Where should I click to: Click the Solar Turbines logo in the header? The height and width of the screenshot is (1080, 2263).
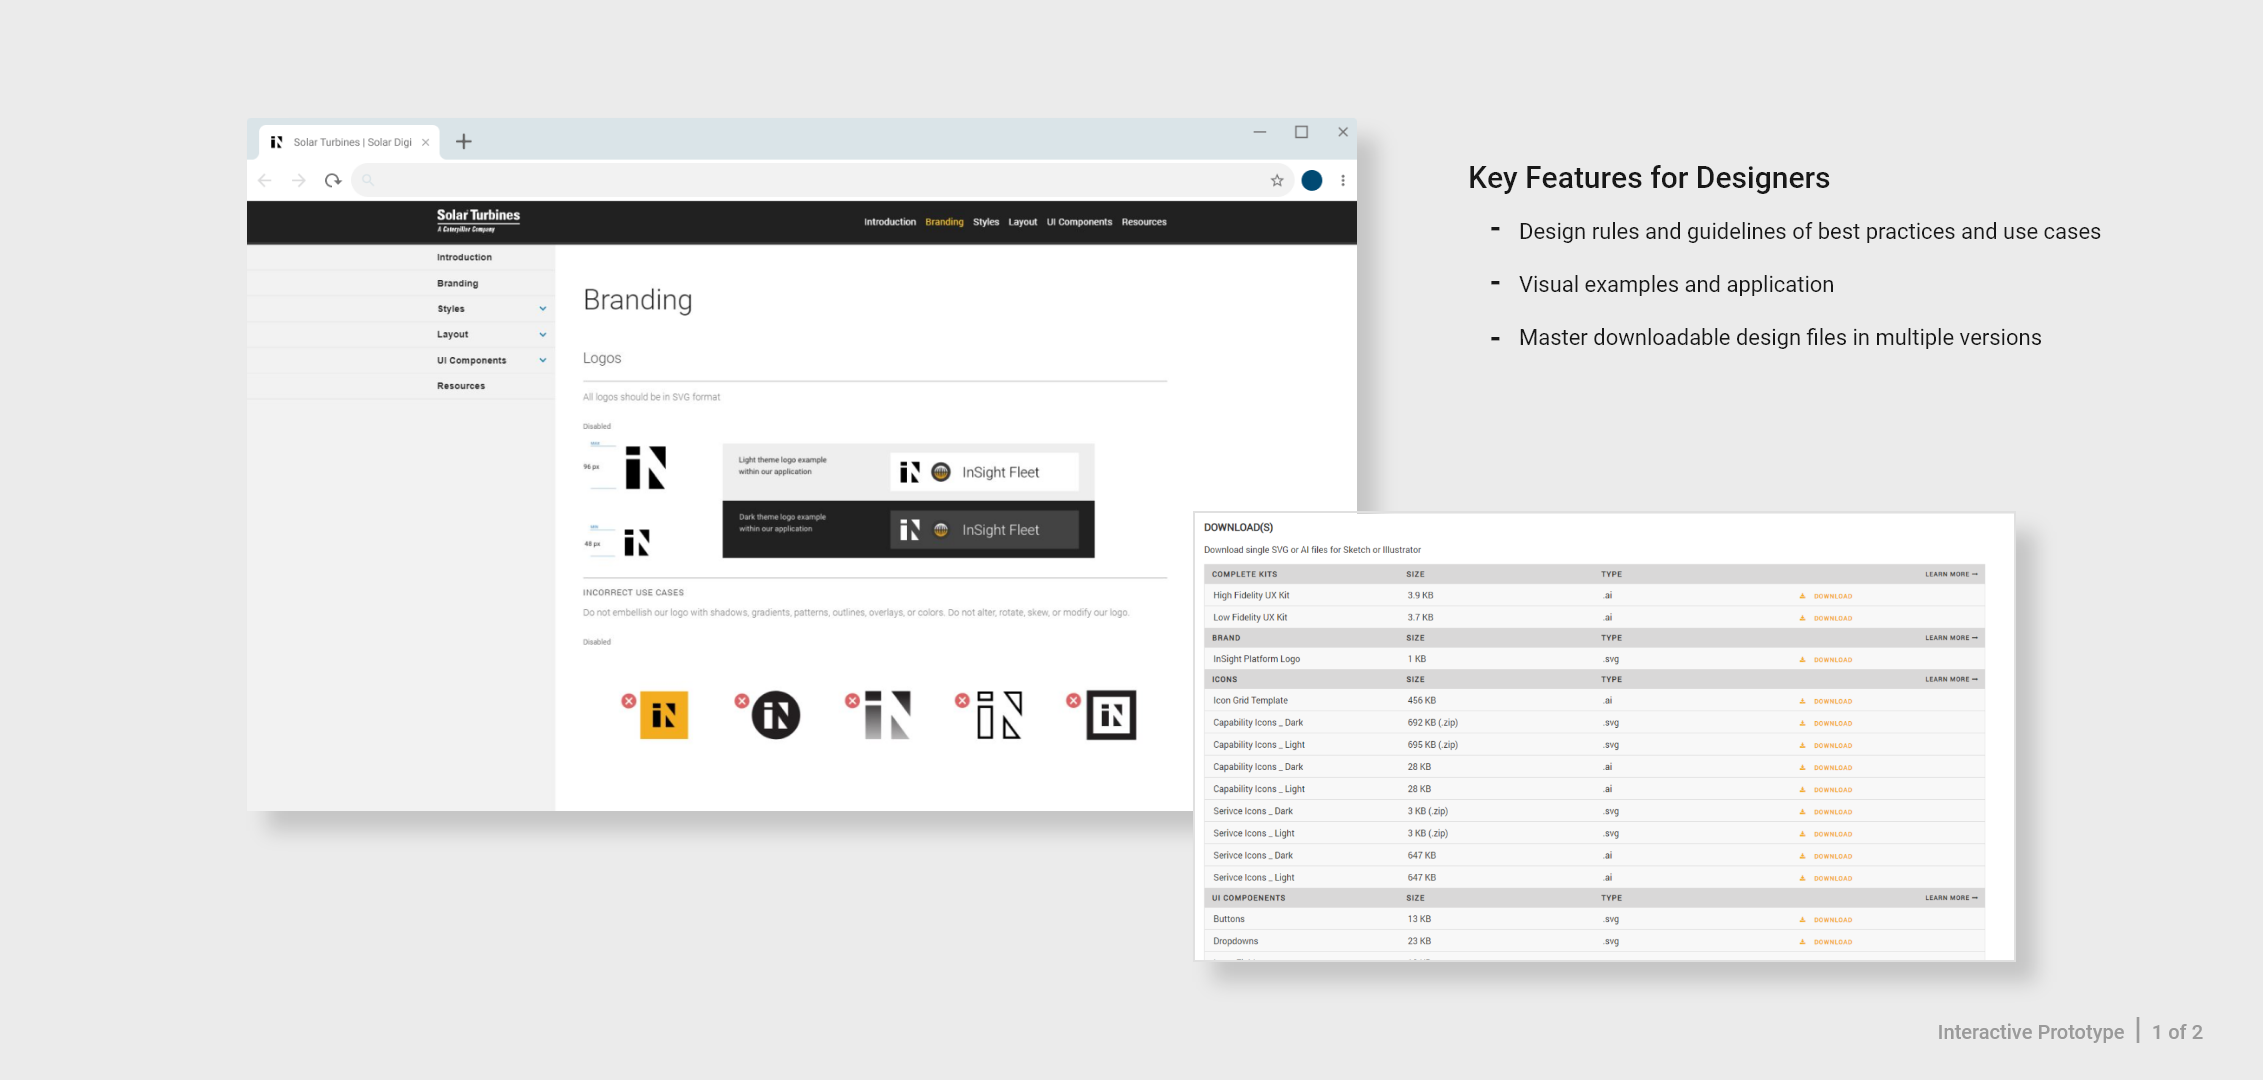coord(478,220)
